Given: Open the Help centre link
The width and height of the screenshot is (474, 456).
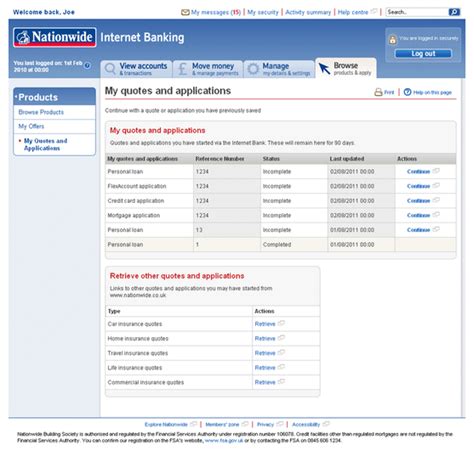Looking at the screenshot, I should tap(353, 12).
